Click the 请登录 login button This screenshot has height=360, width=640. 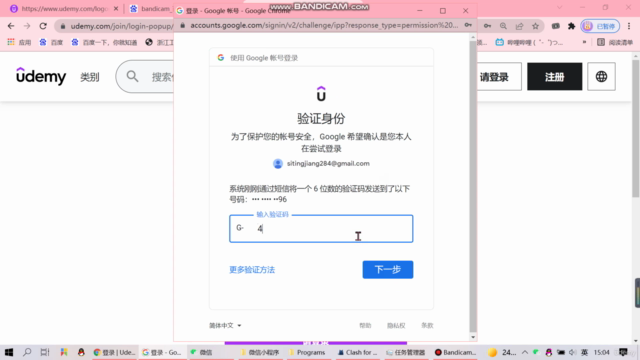coord(494,77)
